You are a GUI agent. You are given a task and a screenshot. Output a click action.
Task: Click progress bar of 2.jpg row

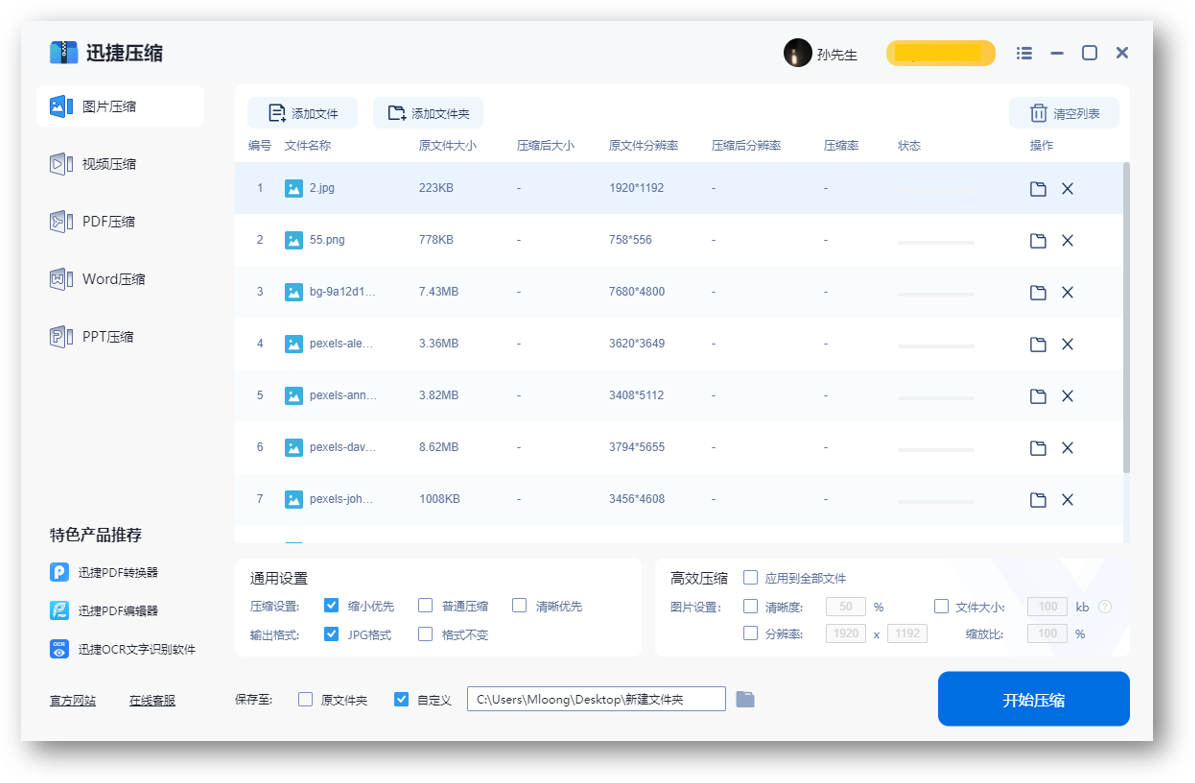(x=936, y=190)
